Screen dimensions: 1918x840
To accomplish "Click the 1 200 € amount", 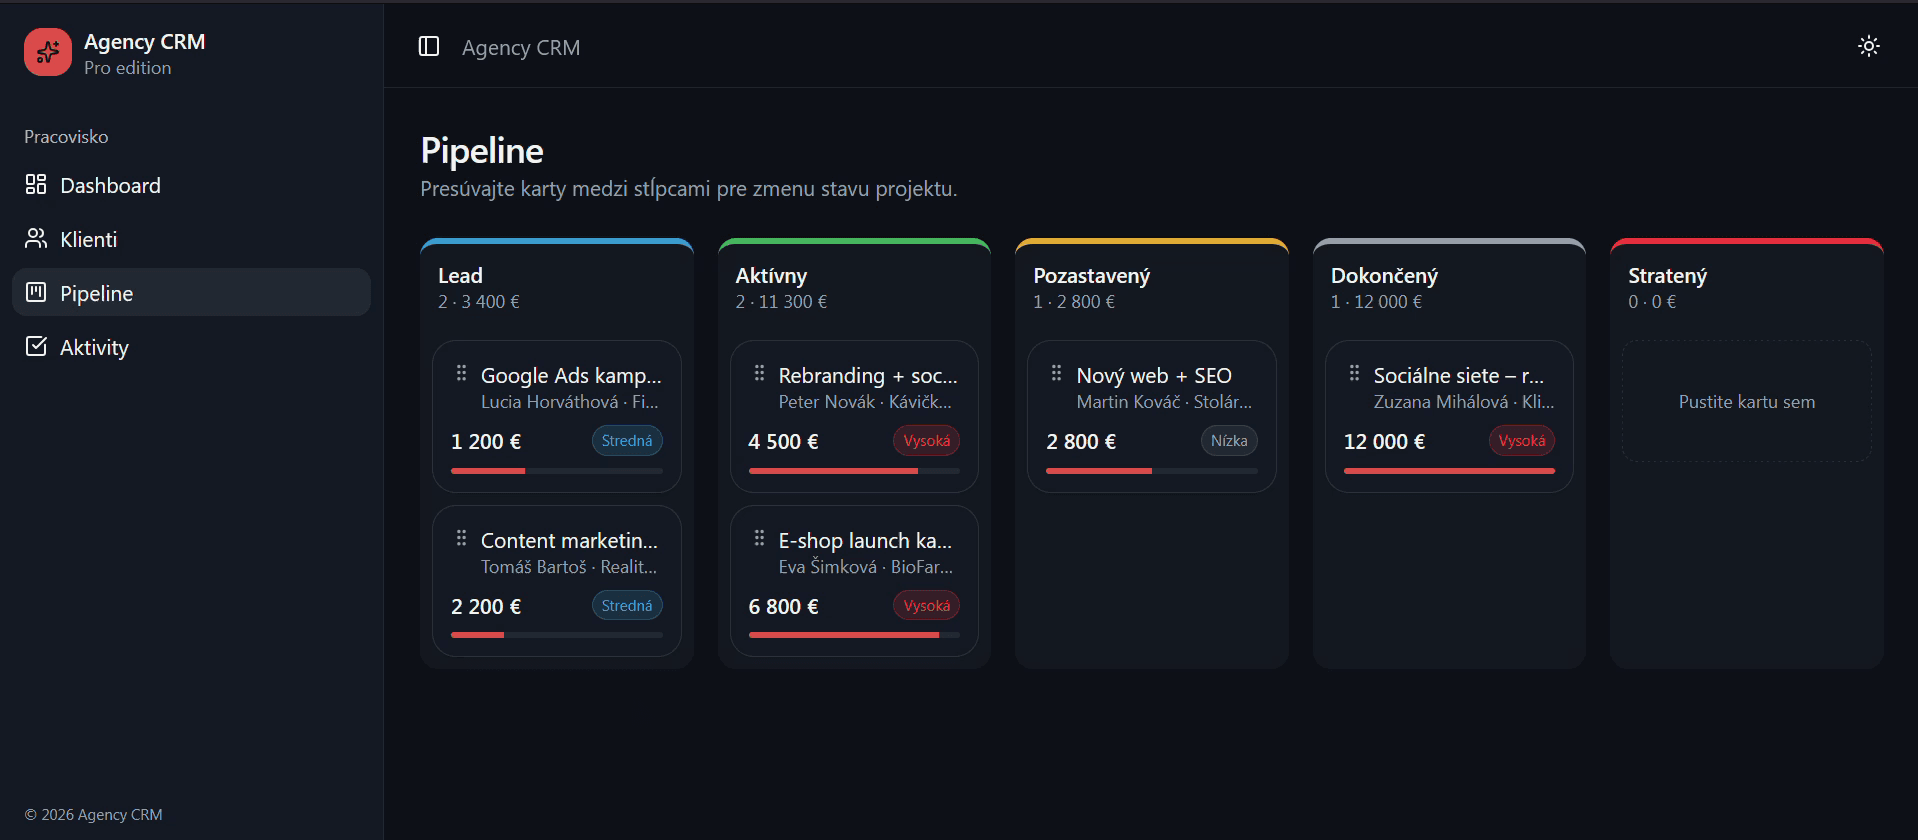I will tap(486, 442).
